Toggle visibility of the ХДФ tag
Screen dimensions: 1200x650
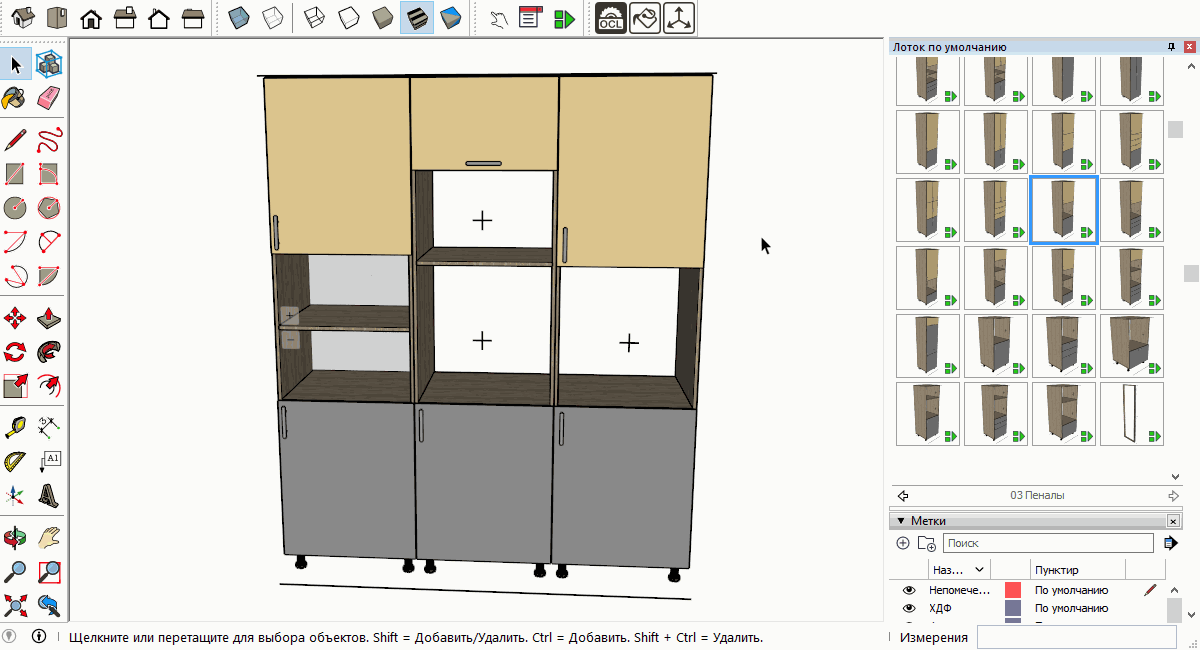pyautogui.click(x=909, y=608)
